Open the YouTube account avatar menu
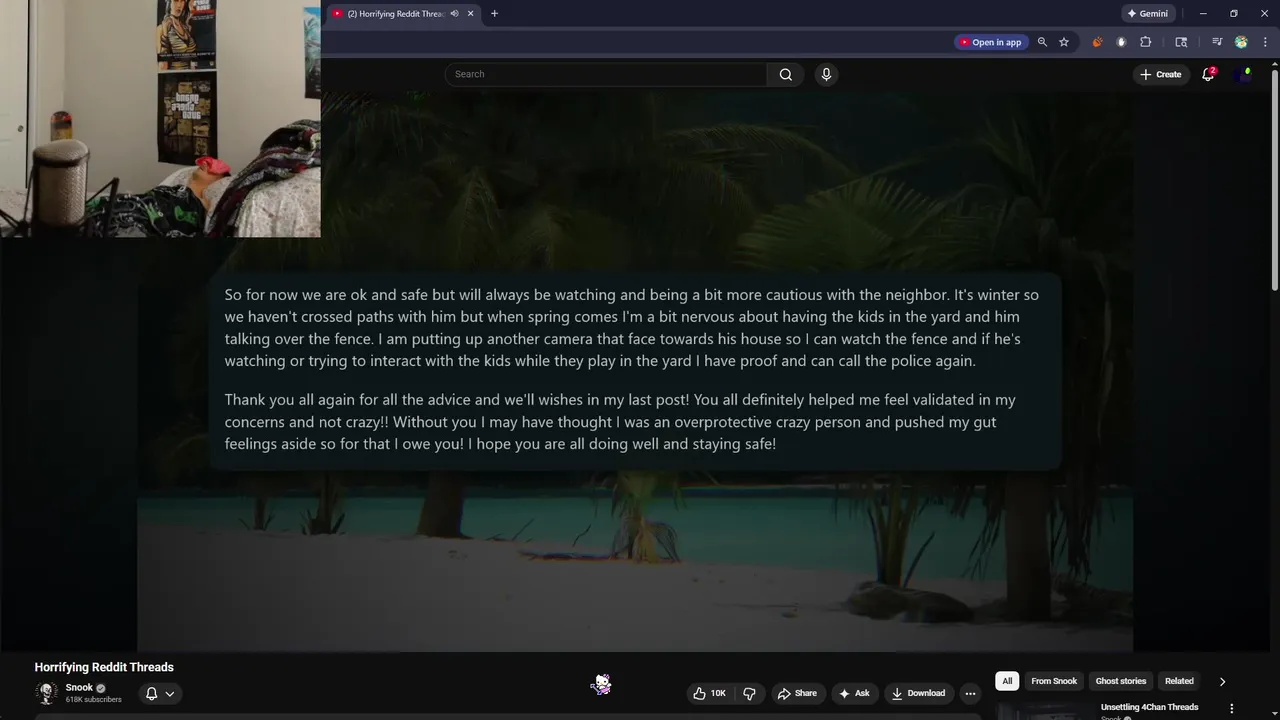 1243,74
